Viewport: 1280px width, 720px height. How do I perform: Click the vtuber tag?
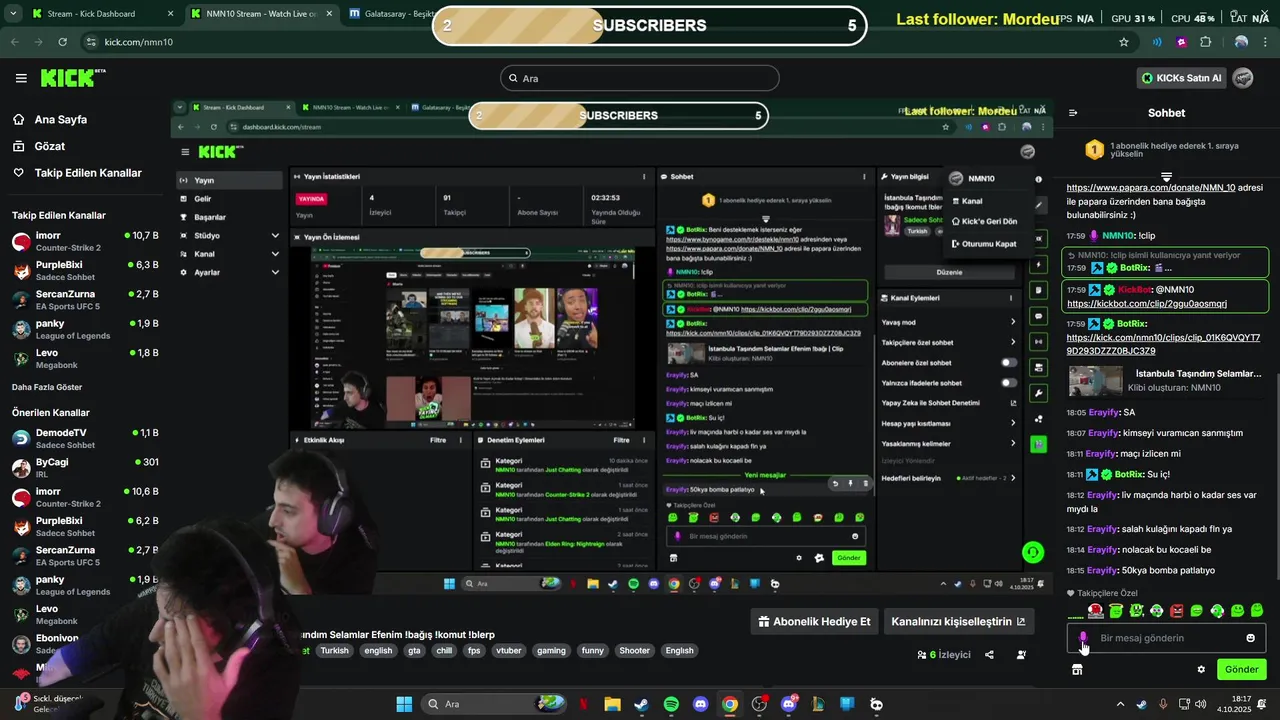point(509,650)
